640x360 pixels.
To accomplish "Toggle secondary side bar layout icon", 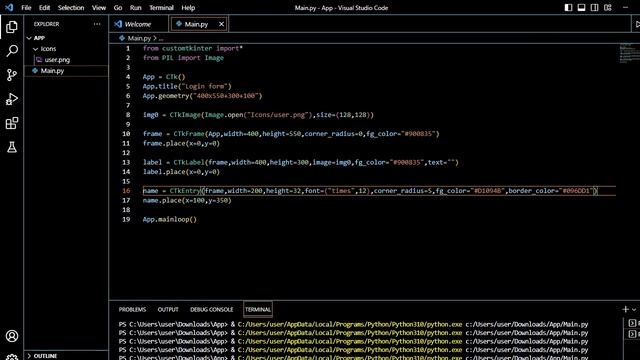I will [594, 7].
